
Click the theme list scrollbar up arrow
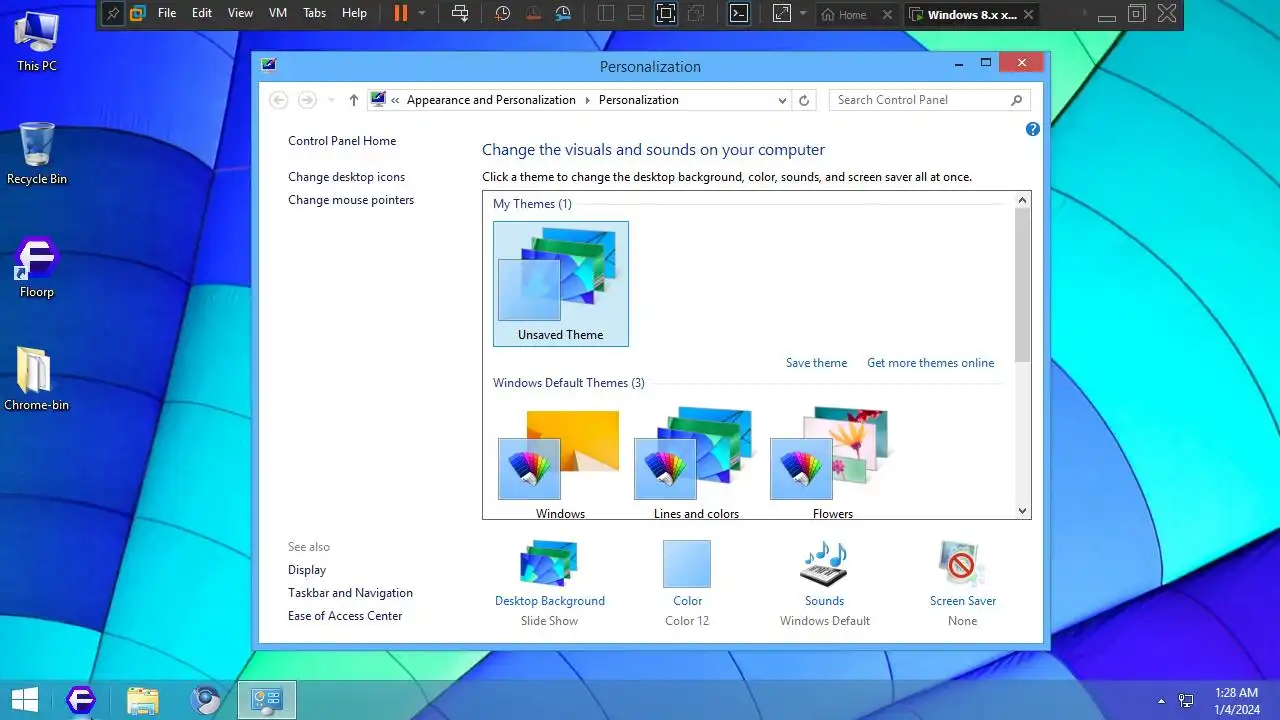tap(1022, 200)
